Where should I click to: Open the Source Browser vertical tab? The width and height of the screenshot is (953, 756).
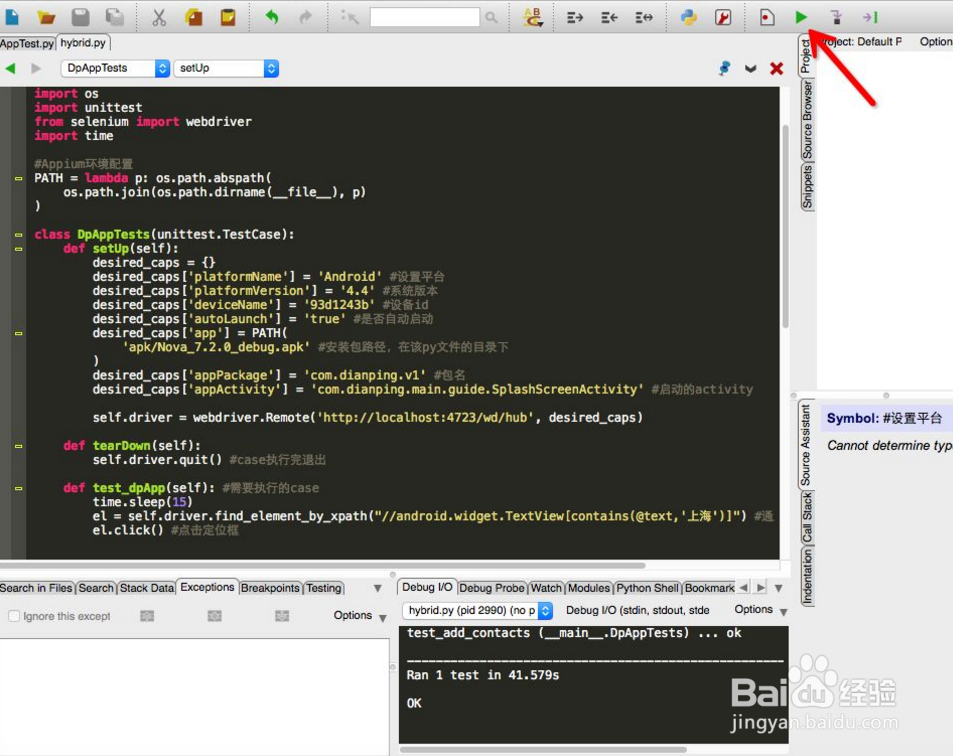(807, 120)
